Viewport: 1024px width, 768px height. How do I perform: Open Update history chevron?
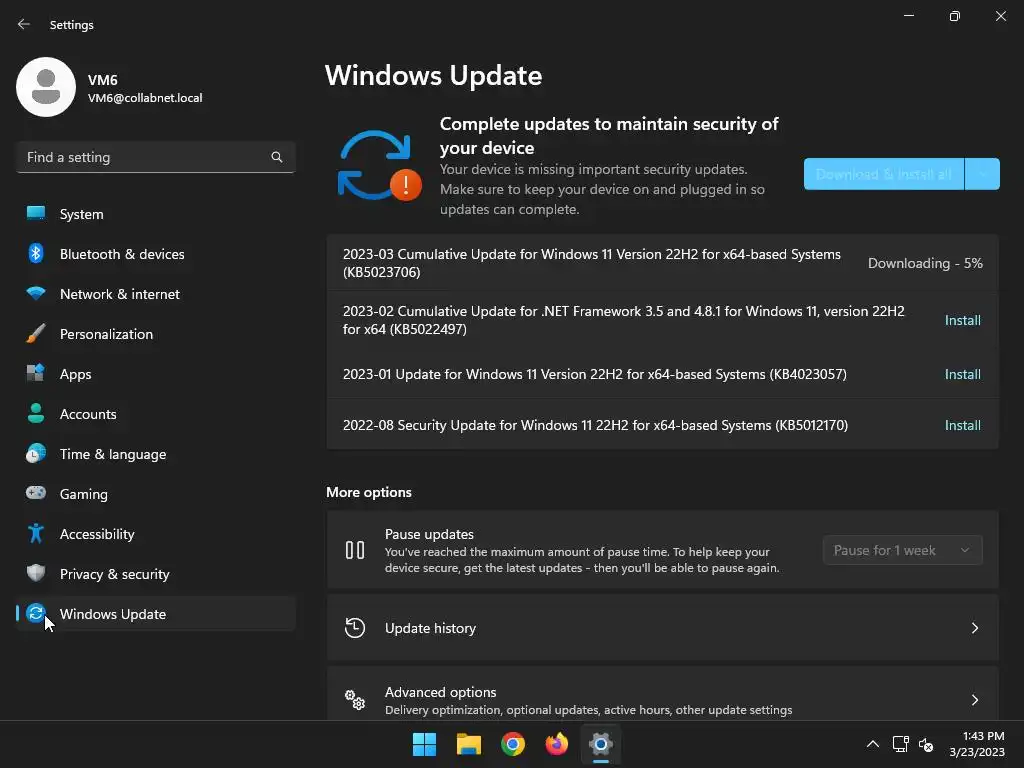pos(974,628)
